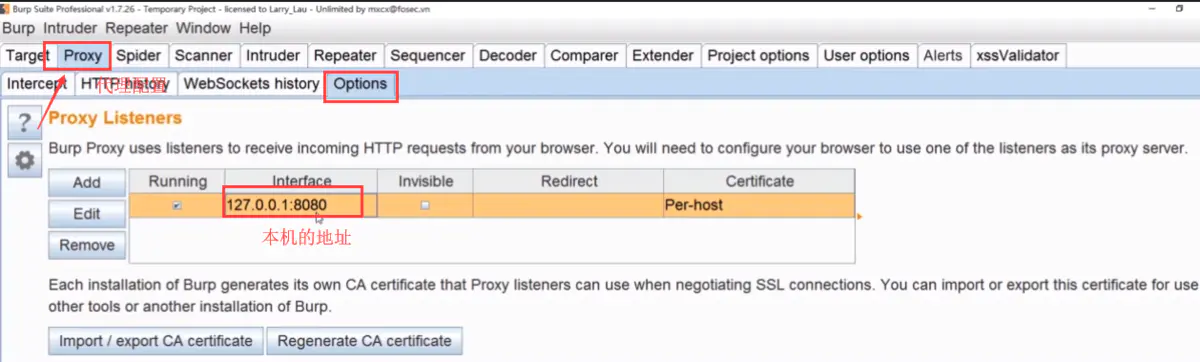Select the 127.0.0.1:8080 interface cell
The image size is (1200, 362).
(301, 205)
